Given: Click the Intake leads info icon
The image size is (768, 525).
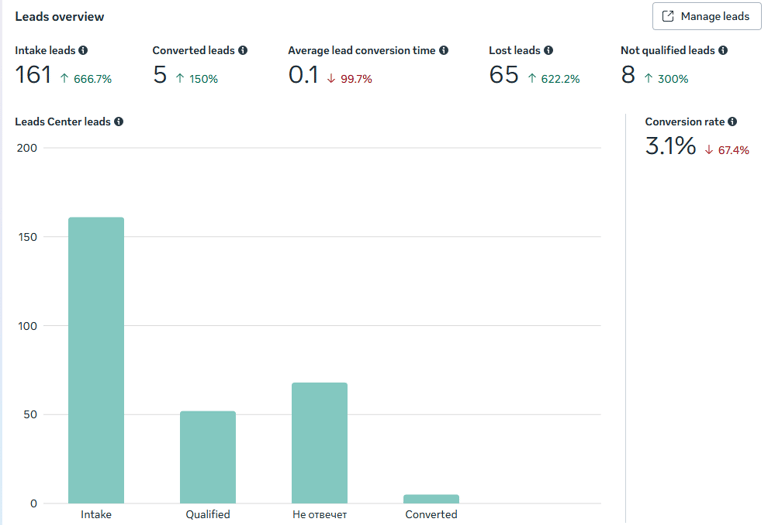Looking at the screenshot, I should point(83,50).
